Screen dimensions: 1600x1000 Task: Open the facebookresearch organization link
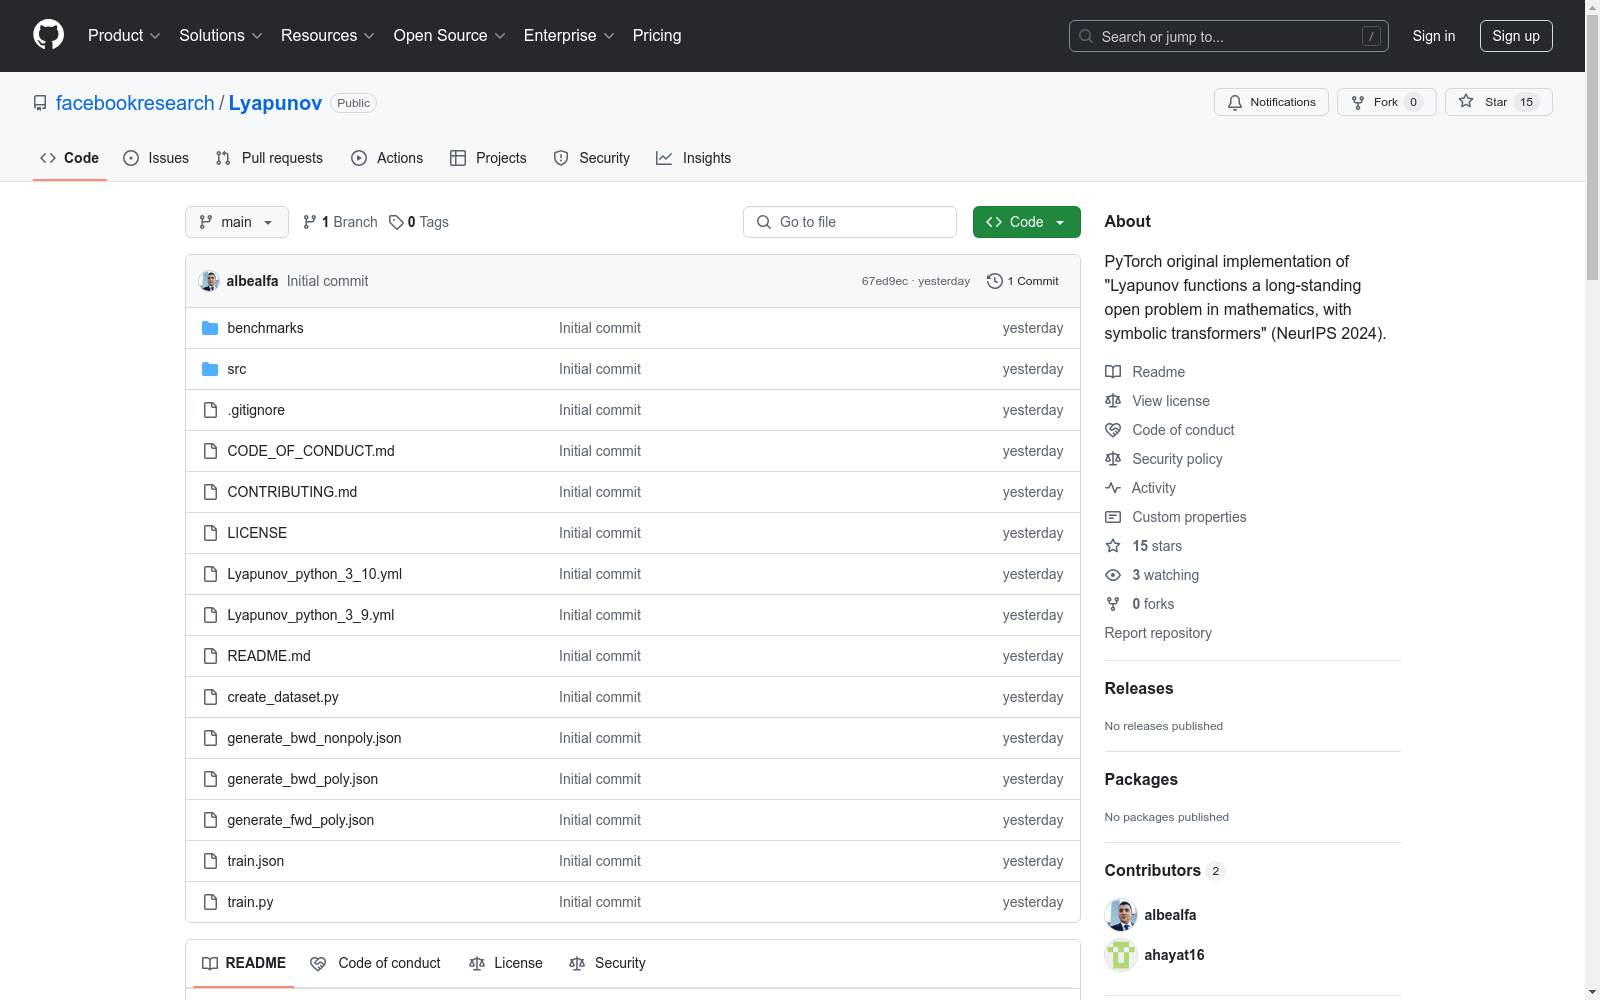(x=135, y=103)
